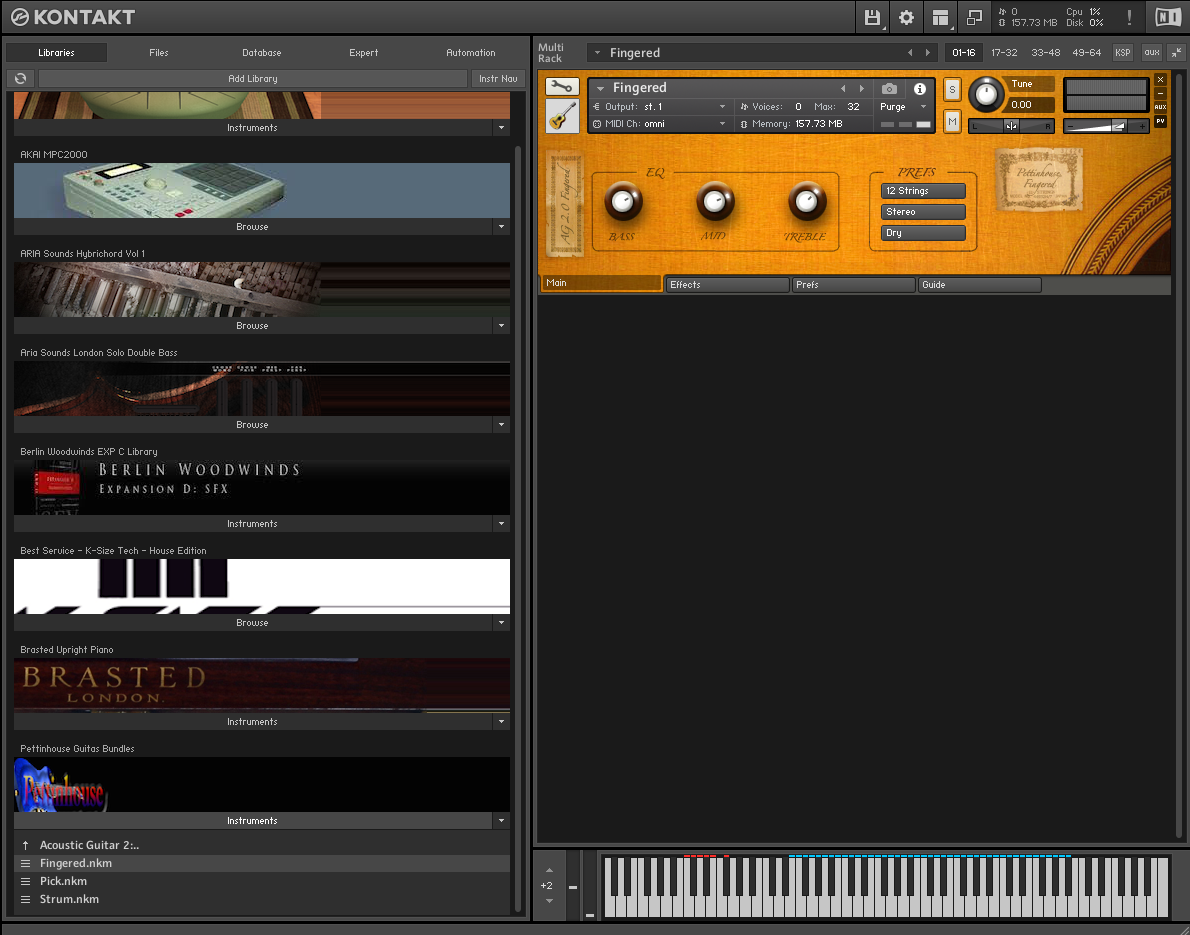Toggle PV button on instrument header
The image size is (1190, 935).
click(x=1160, y=121)
